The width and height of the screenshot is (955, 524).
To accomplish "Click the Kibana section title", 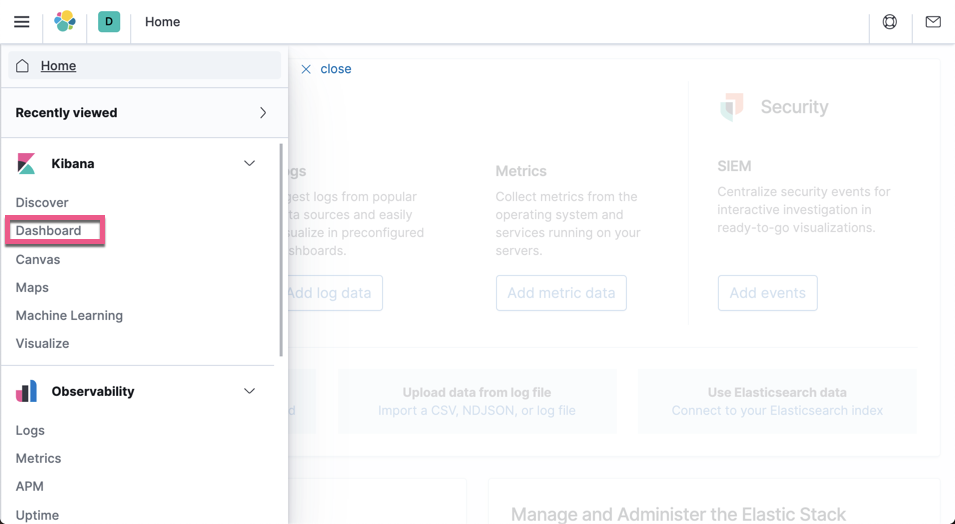I will [72, 163].
